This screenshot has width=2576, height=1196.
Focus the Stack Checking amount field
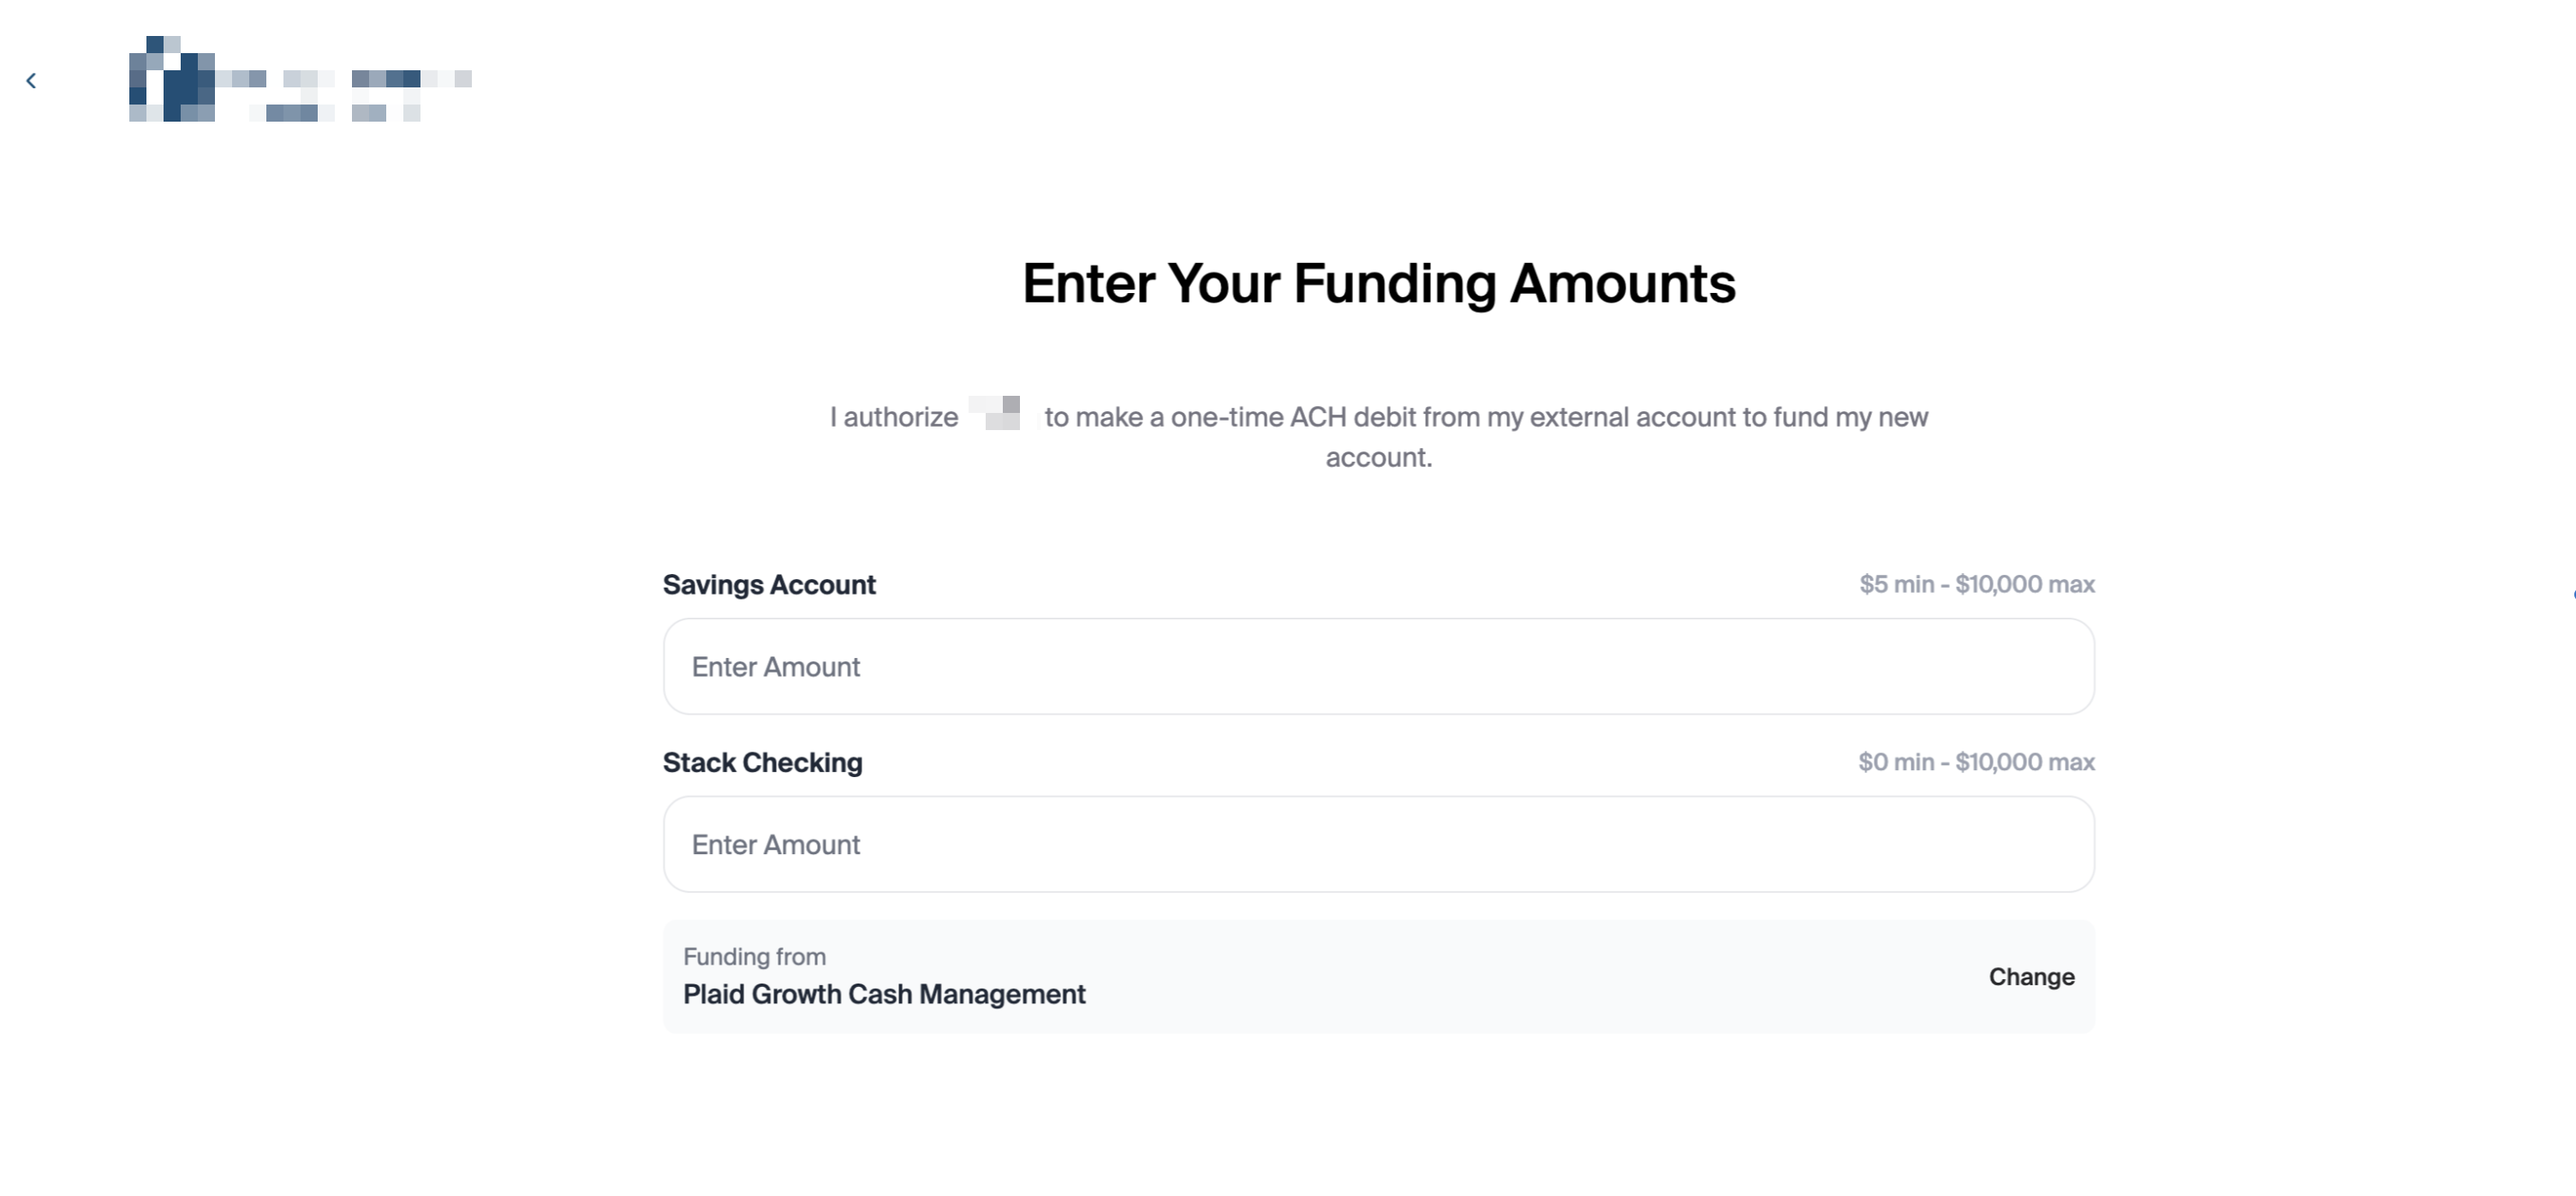[x=1378, y=844]
